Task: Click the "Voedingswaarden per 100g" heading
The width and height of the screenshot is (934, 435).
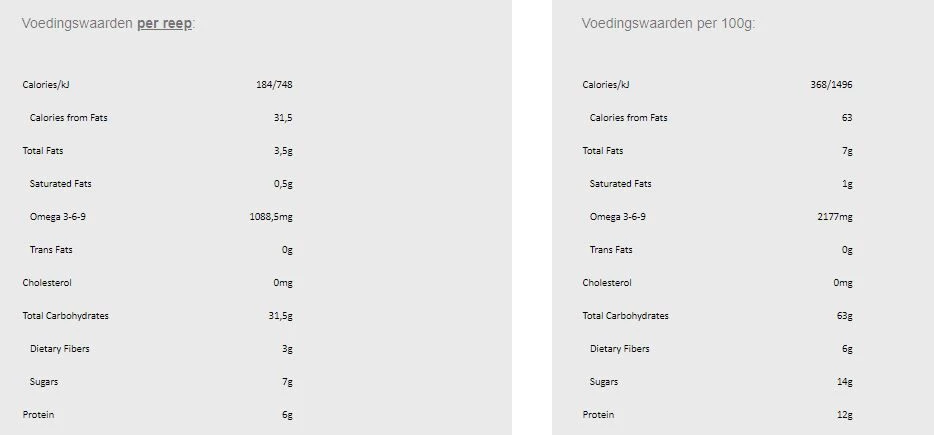Action: click(668, 23)
